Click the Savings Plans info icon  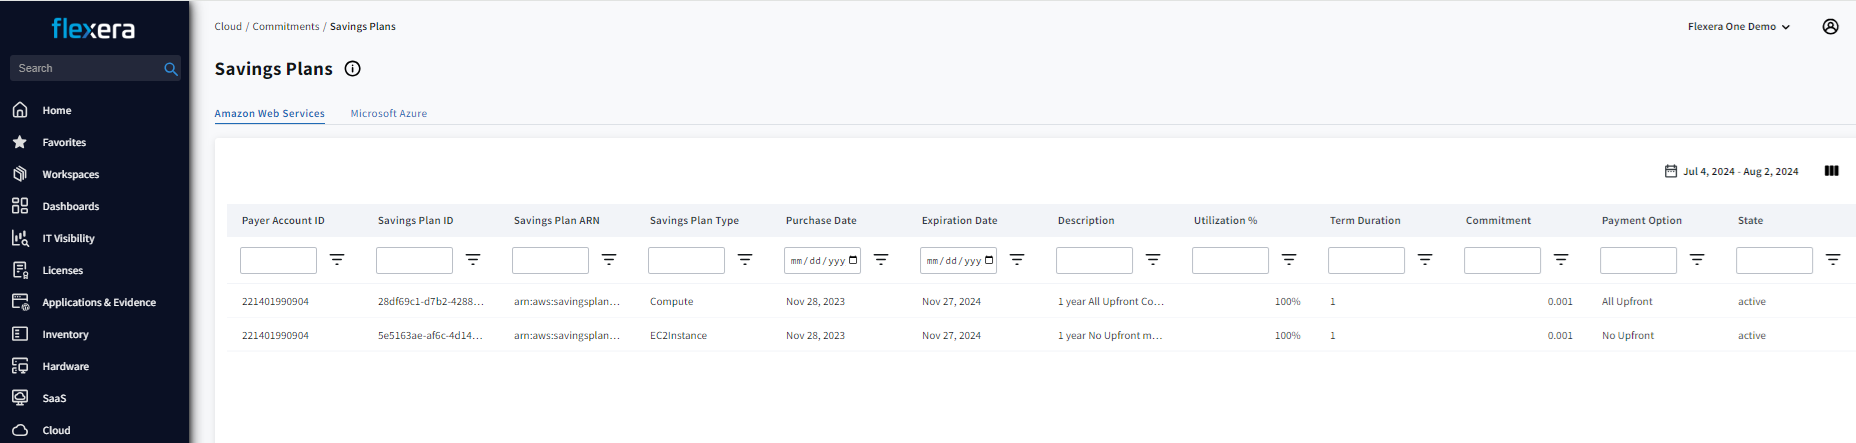tap(352, 69)
